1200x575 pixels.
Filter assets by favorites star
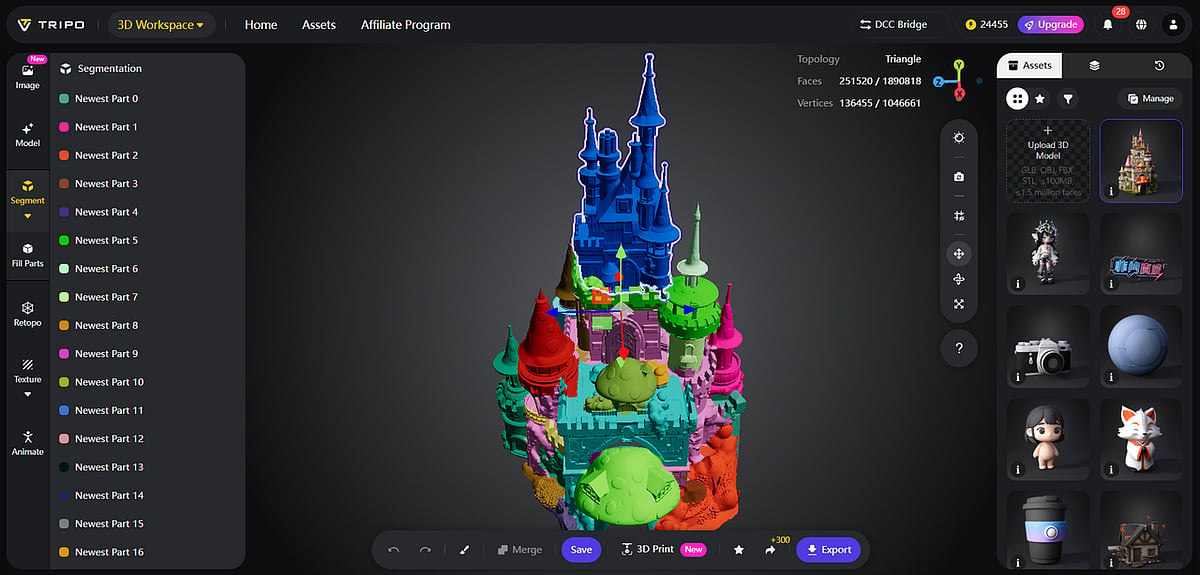point(1040,99)
